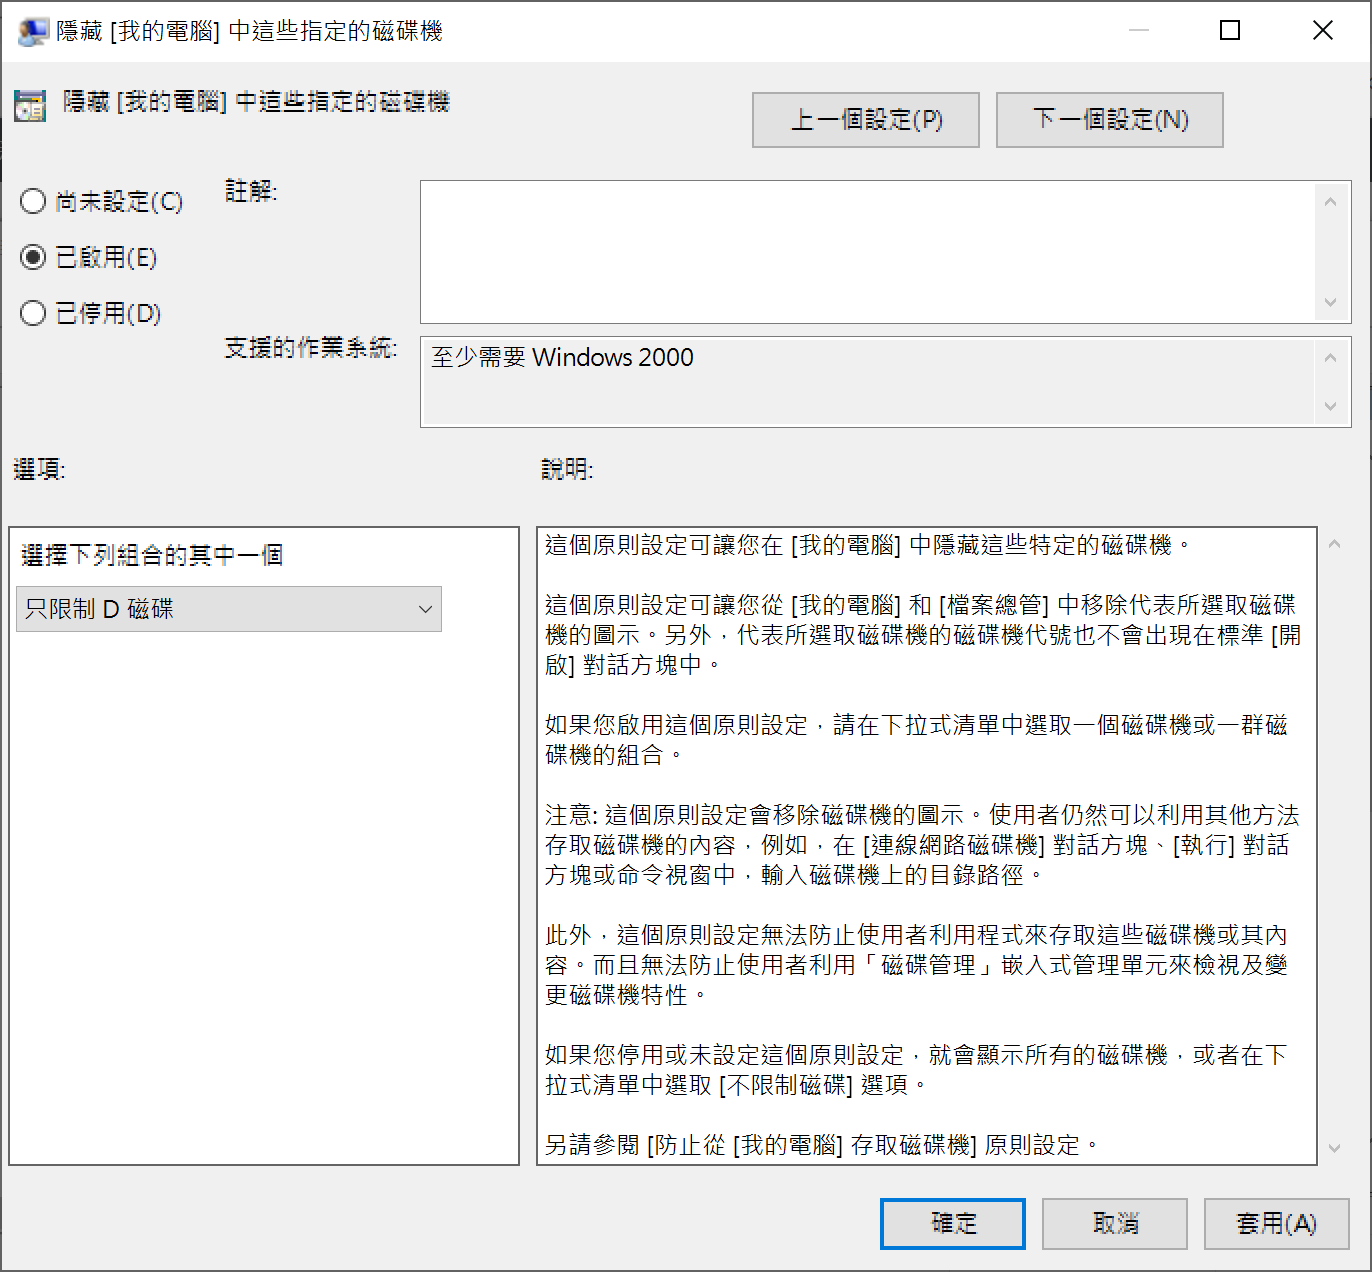Click the label 選擇下列組合的其中一個
The width and height of the screenshot is (1372, 1272).
[x=152, y=555]
